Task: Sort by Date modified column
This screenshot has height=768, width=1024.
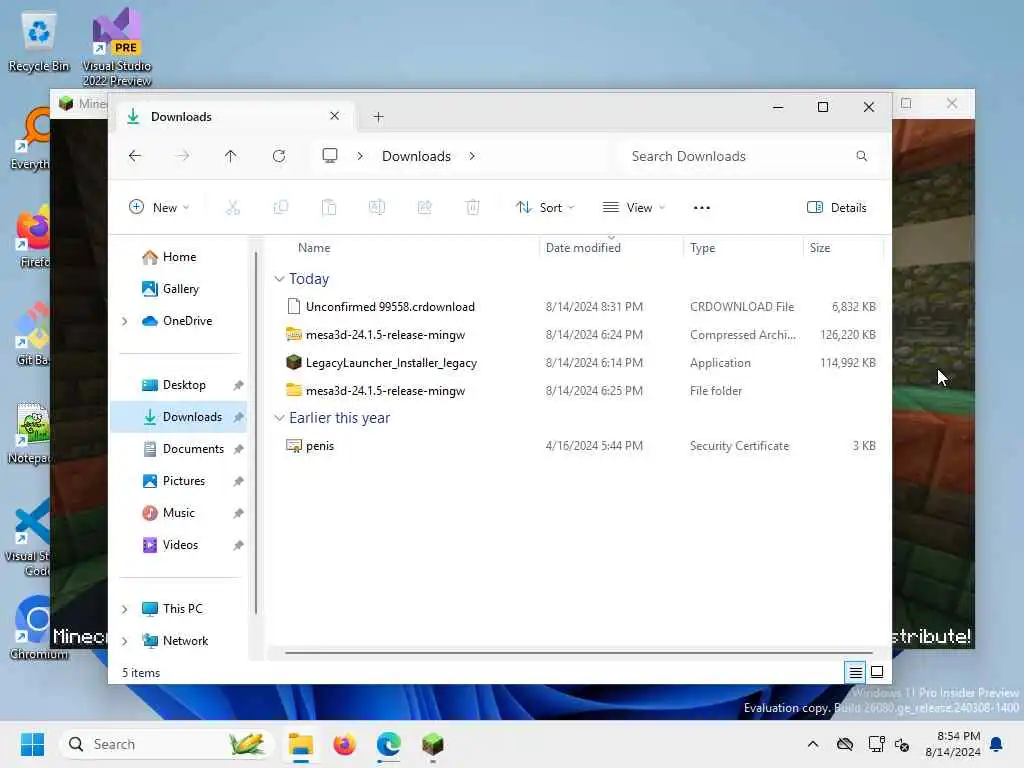Action: [x=583, y=248]
